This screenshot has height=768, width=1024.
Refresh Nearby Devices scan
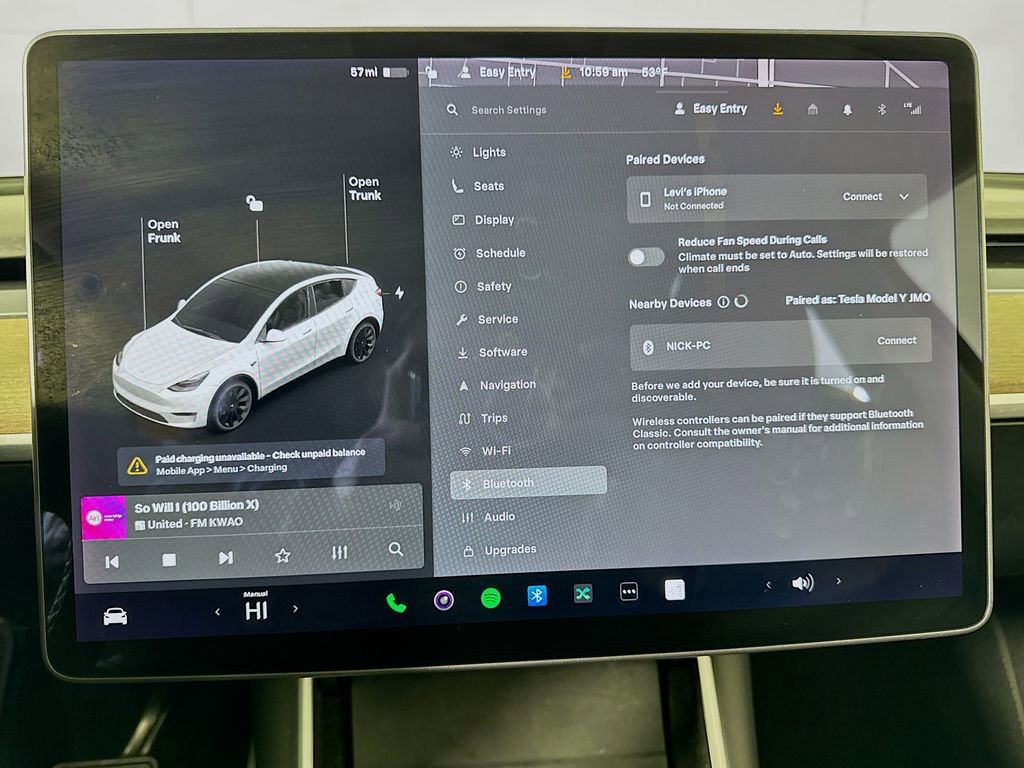[x=741, y=302]
